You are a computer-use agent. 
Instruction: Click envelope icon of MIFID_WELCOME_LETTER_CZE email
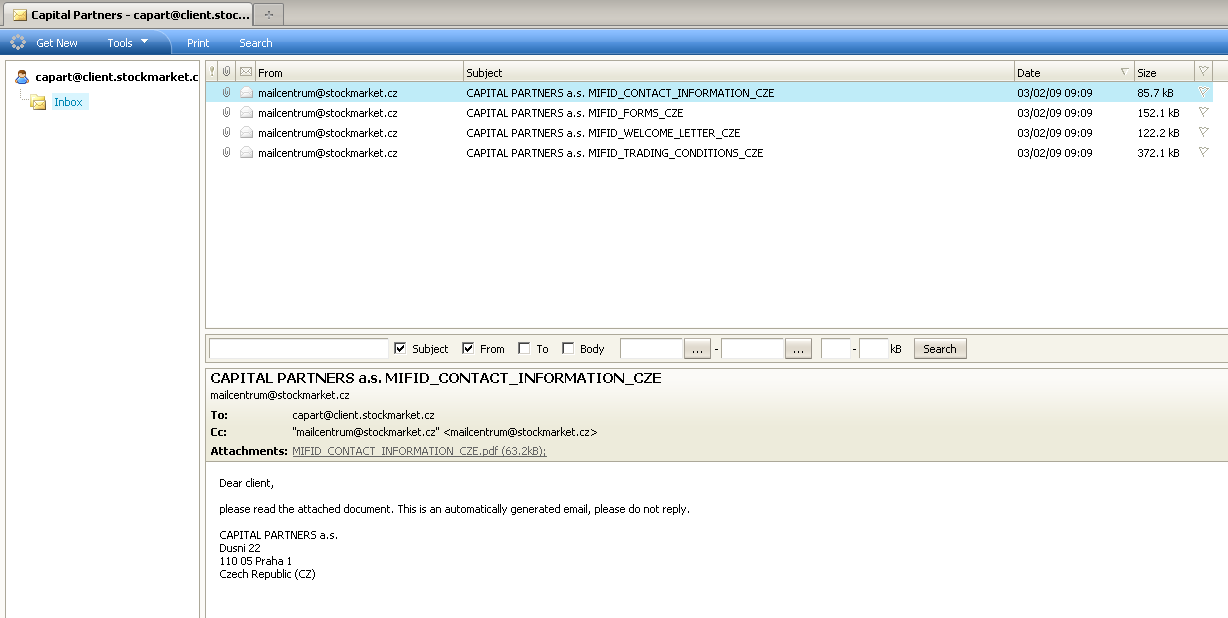coord(246,132)
